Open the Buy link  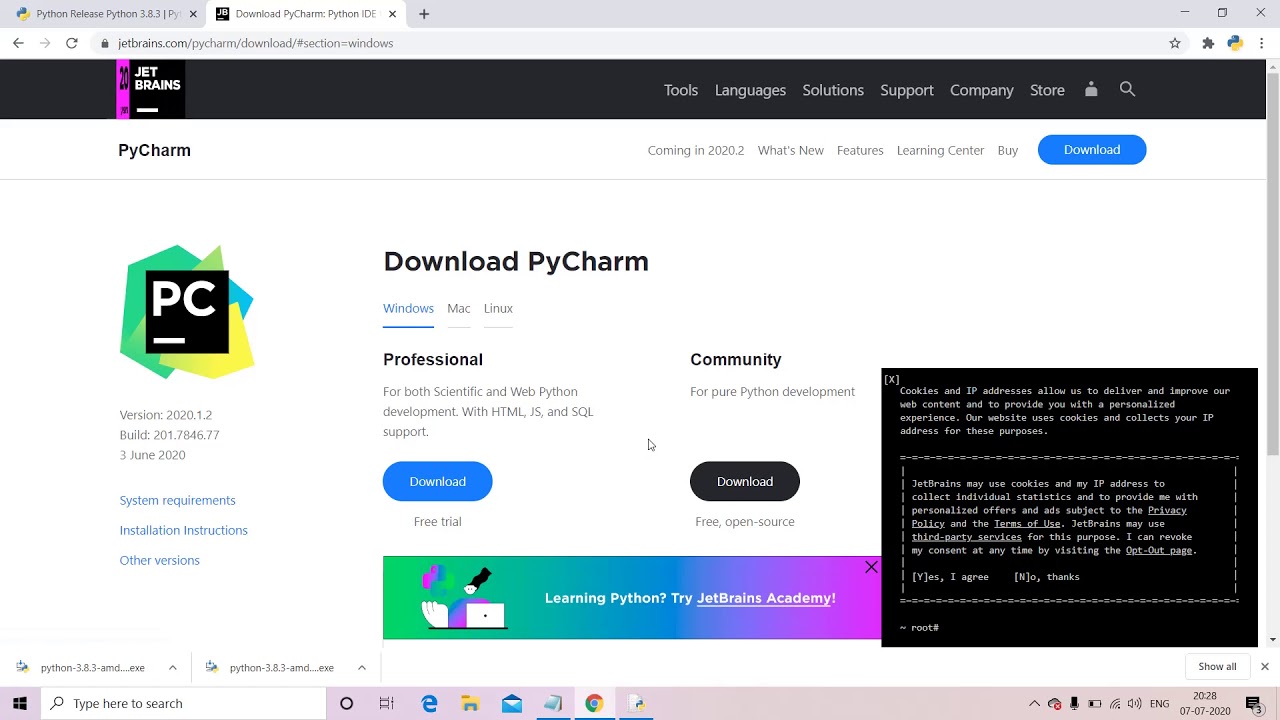[x=1008, y=150]
